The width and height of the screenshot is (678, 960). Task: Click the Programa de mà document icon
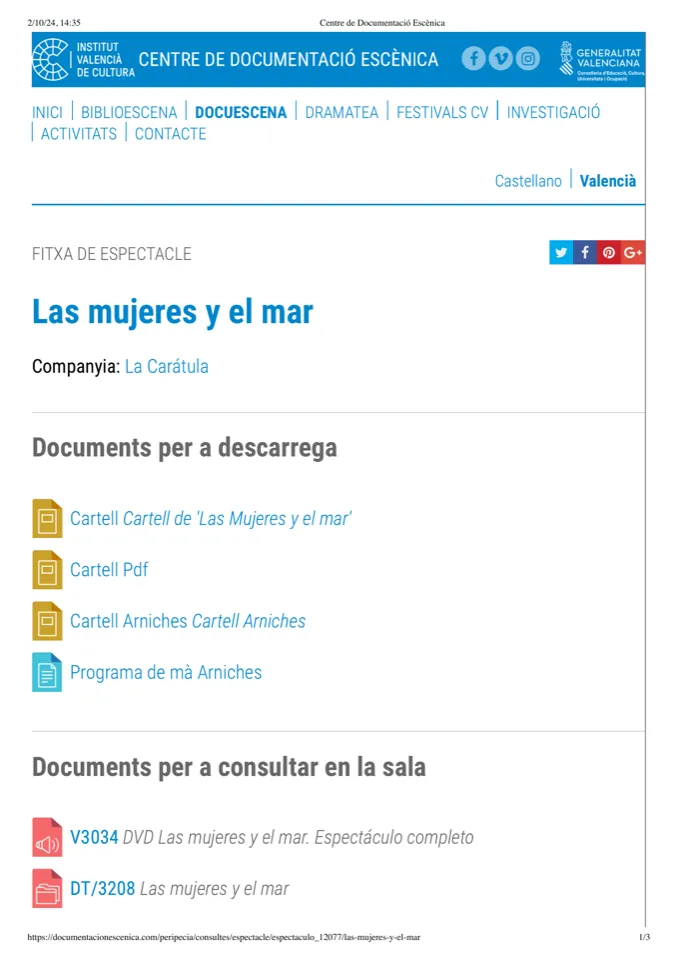pyautogui.click(x=47, y=672)
